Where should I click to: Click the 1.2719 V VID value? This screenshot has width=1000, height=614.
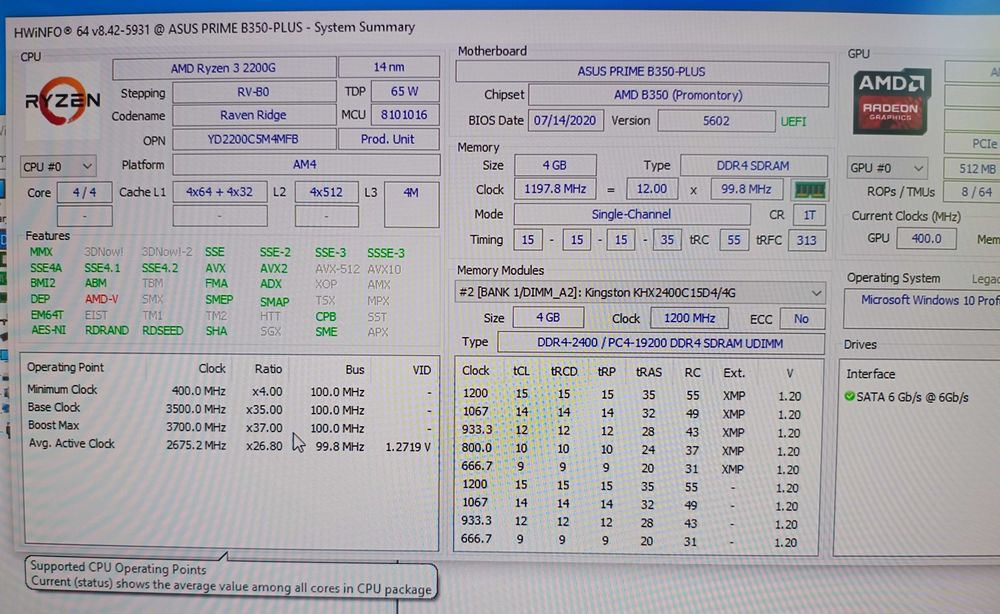click(x=408, y=447)
